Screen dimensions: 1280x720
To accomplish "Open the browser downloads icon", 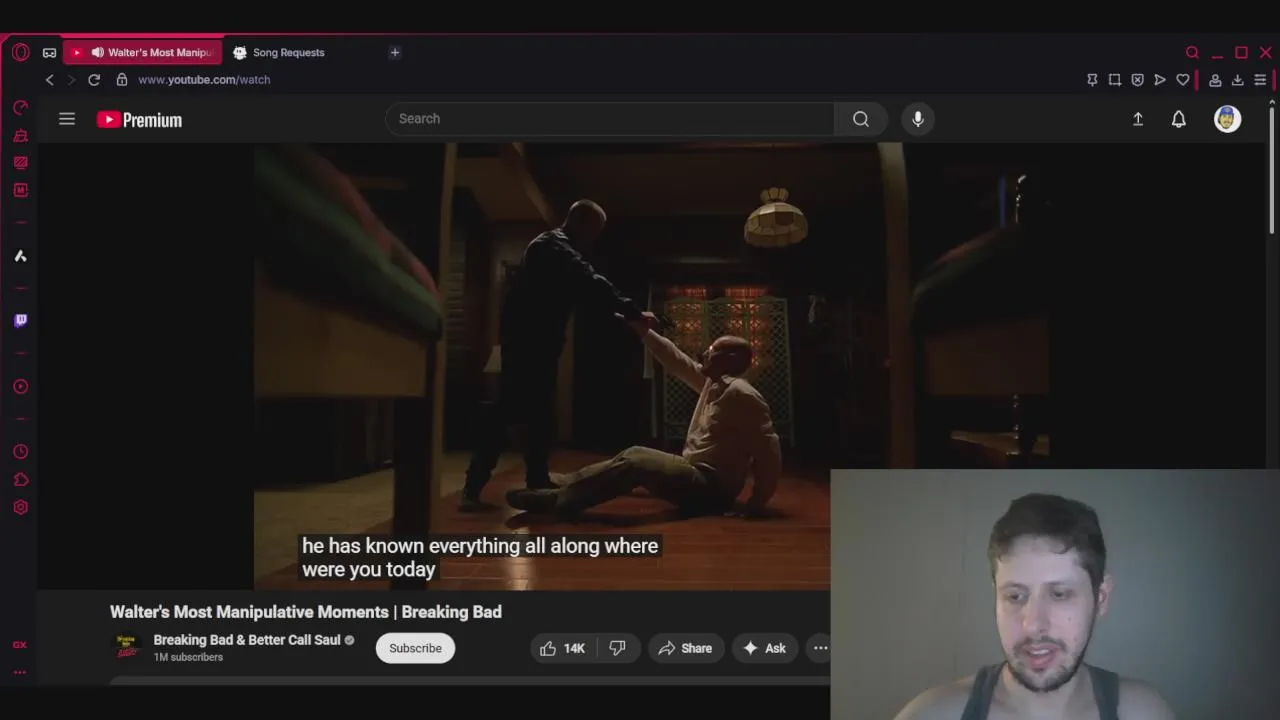I will point(1238,80).
